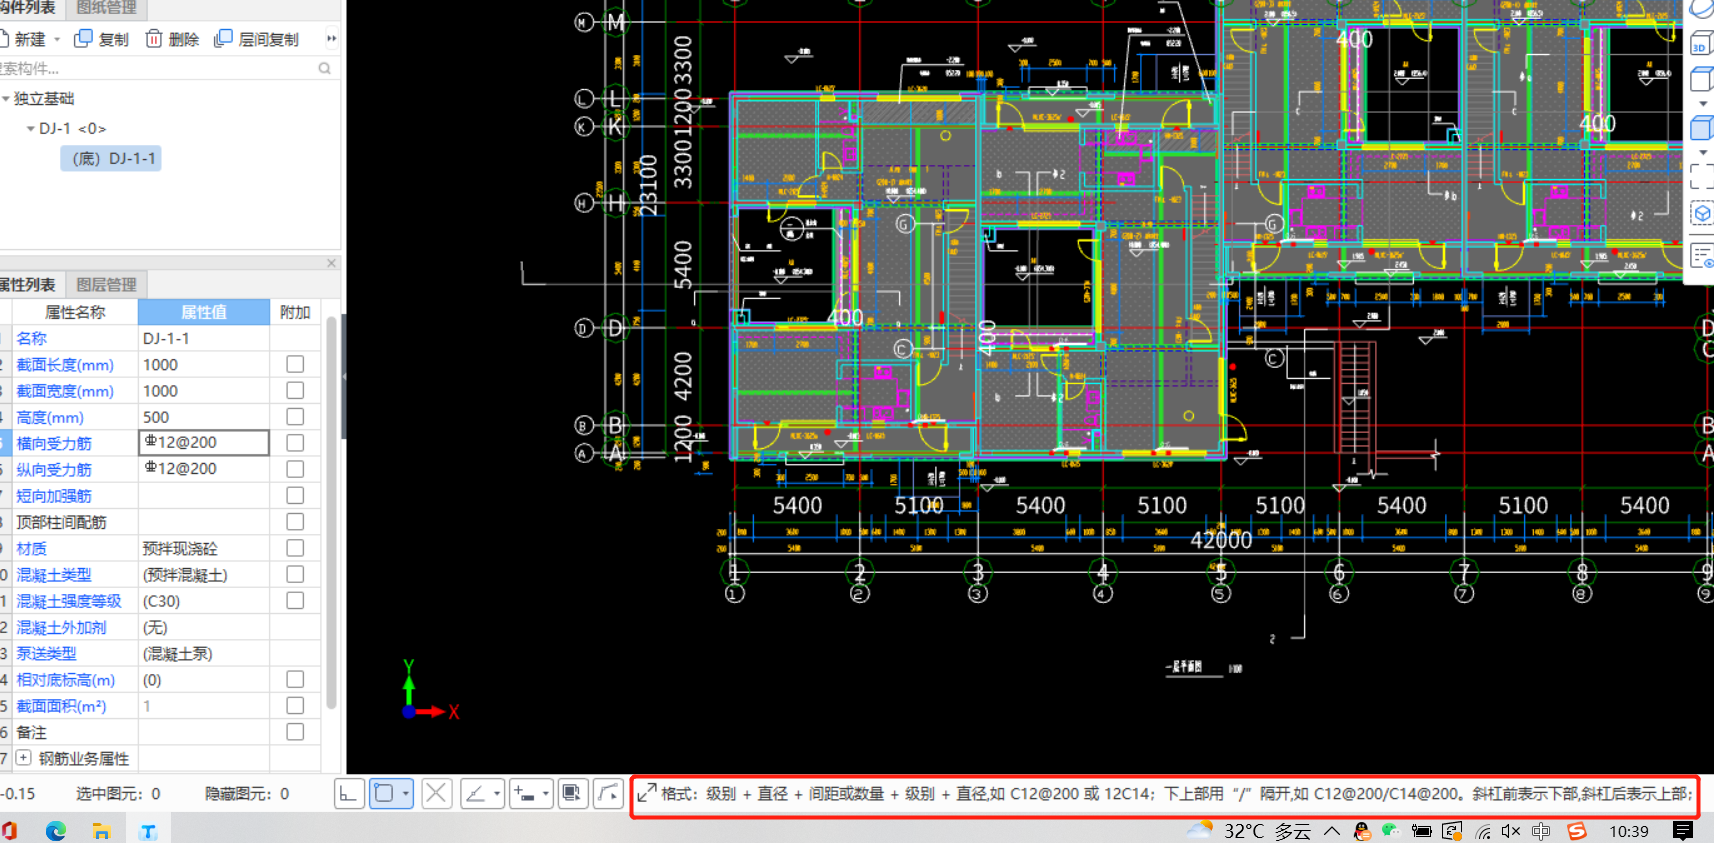
Task: Switch to the 构件列表 tab
Action: (29, 8)
